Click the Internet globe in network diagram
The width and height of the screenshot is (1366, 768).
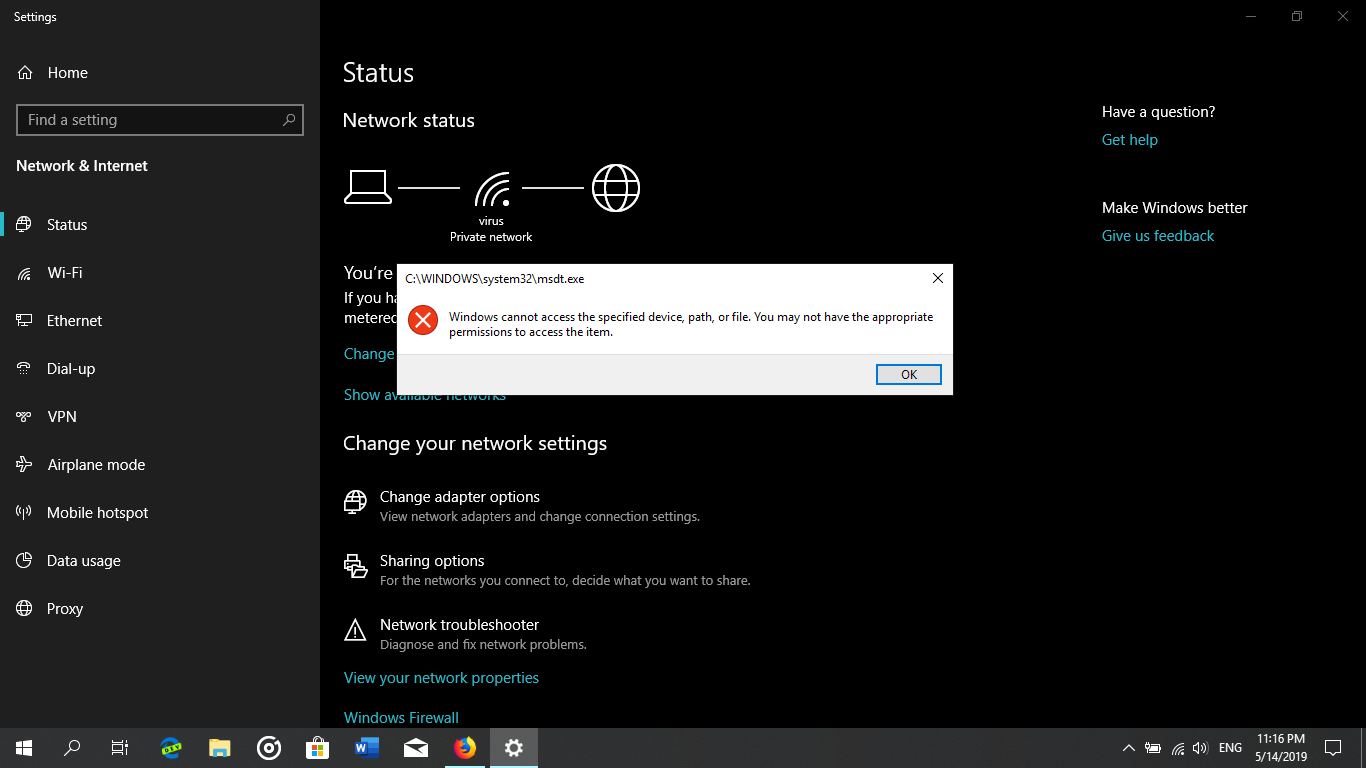616,187
